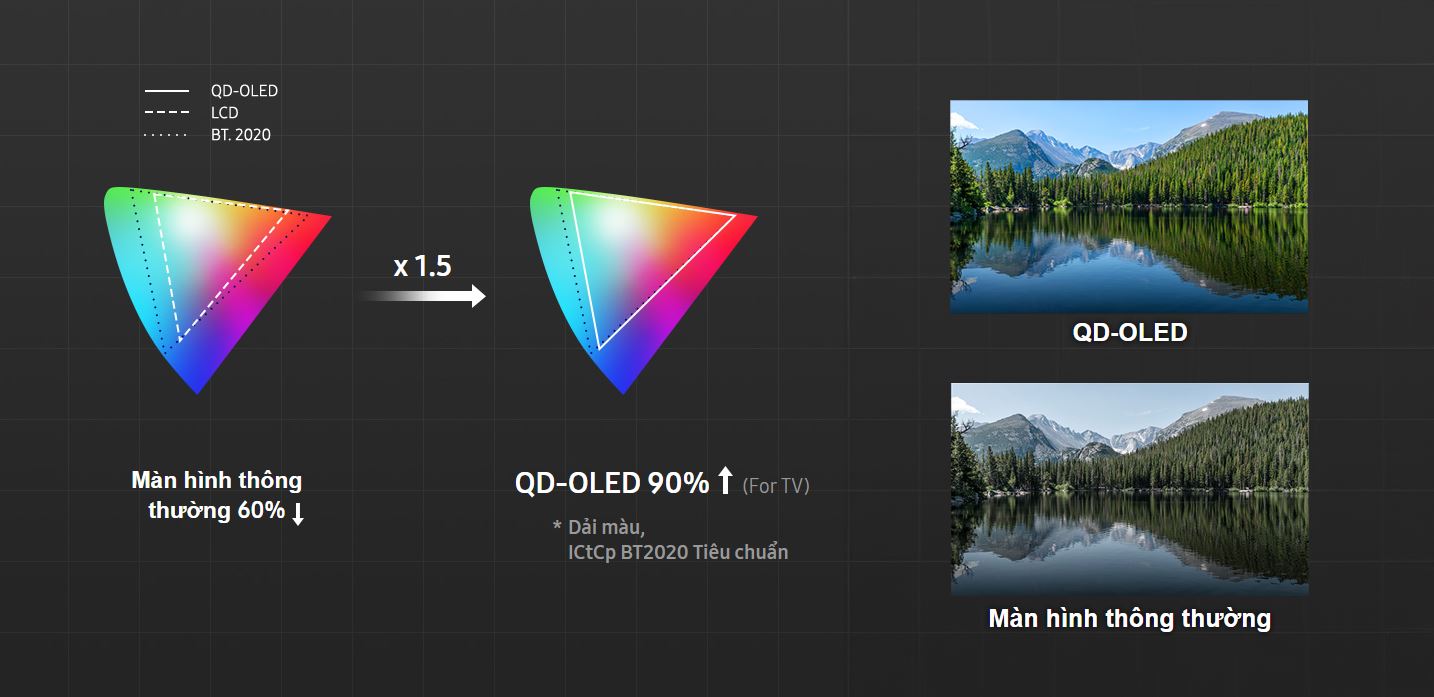Click the 'QD-OLED 90%' heading

pyautogui.click(x=611, y=483)
